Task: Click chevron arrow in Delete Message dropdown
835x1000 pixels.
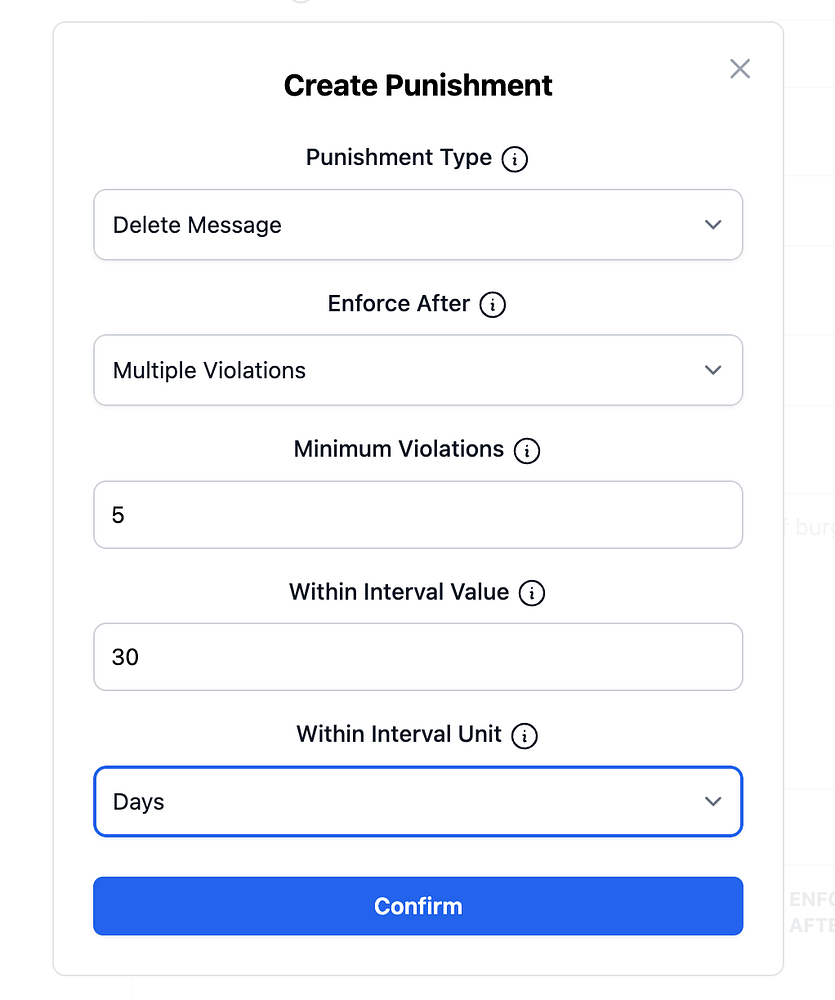Action: click(712, 225)
